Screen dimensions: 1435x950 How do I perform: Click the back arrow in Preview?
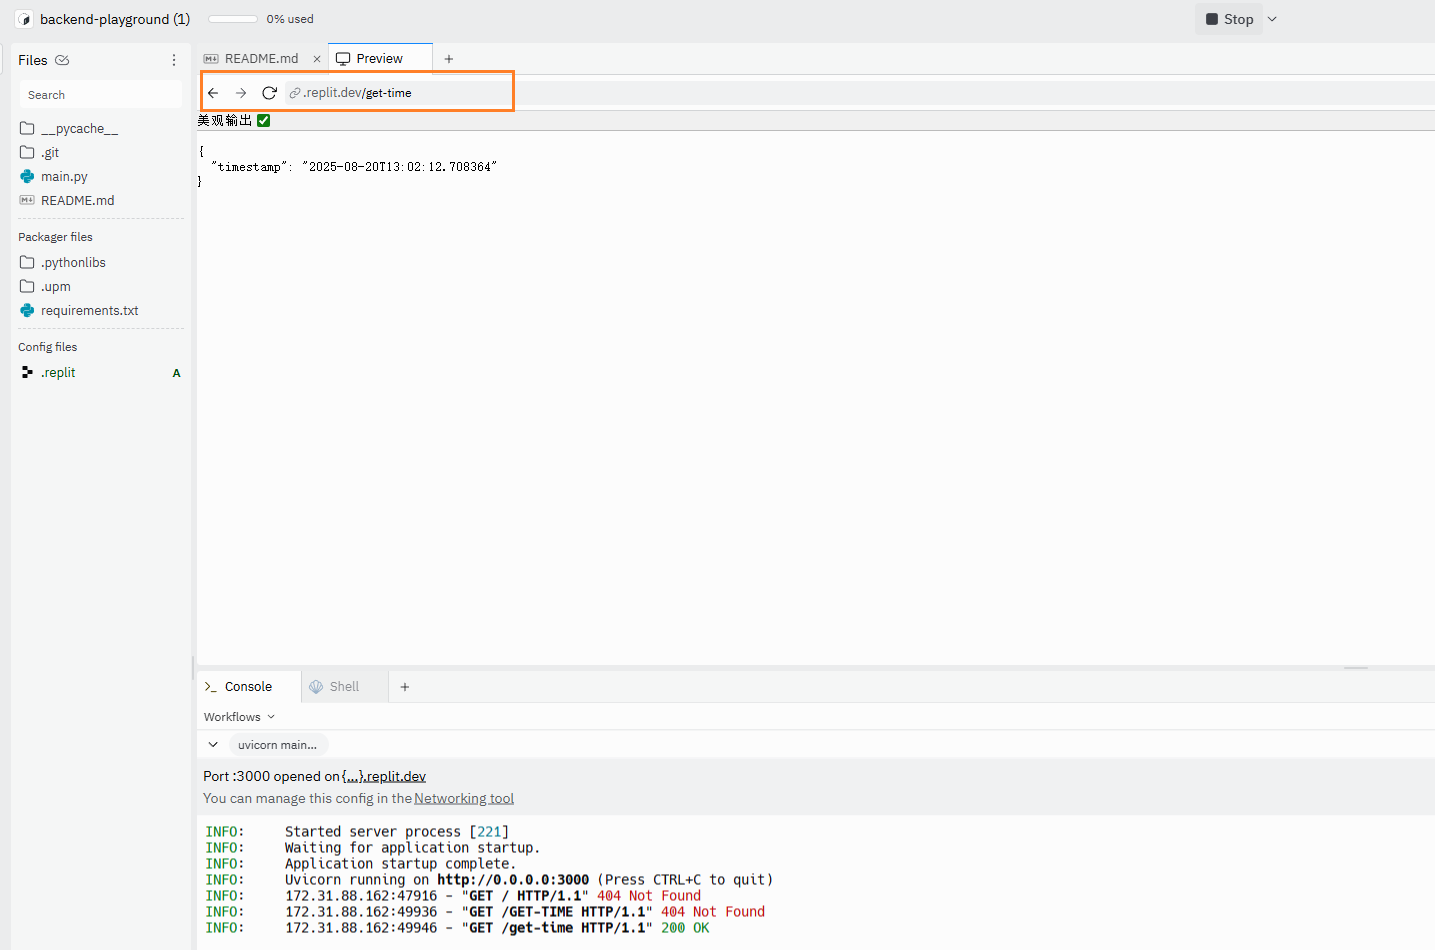click(213, 93)
